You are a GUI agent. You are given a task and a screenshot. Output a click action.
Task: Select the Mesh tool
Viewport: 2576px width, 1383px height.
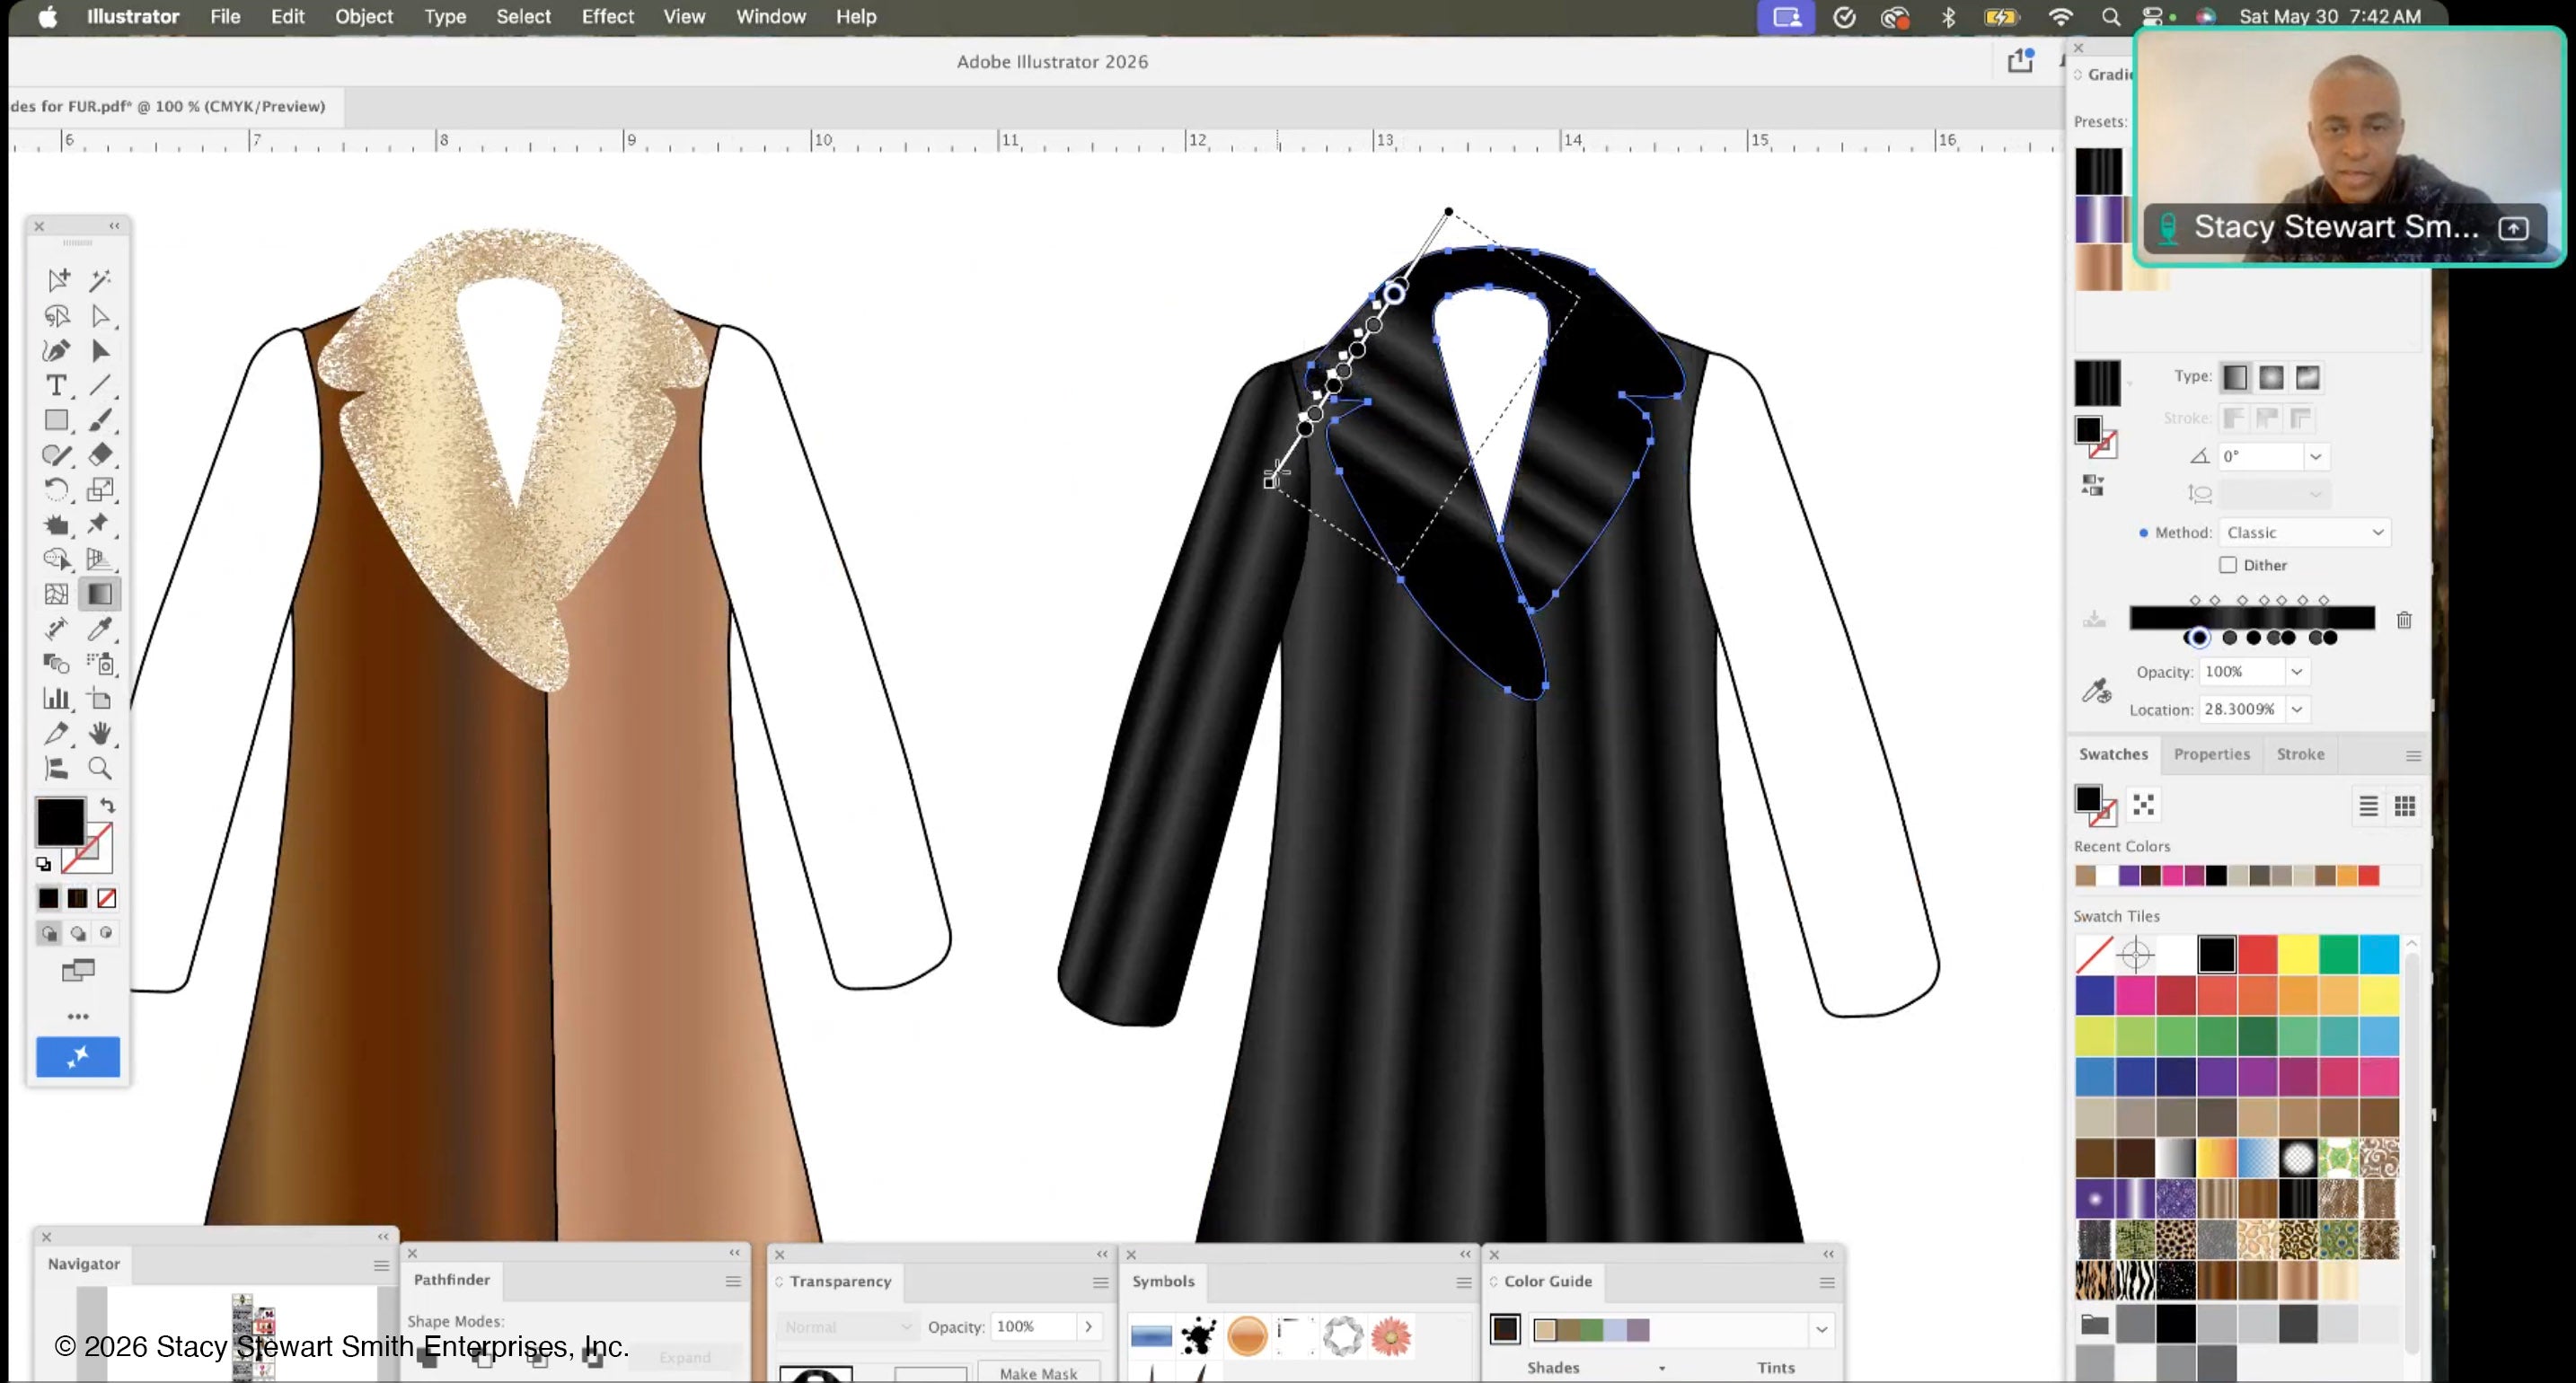click(x=57, y=594)
